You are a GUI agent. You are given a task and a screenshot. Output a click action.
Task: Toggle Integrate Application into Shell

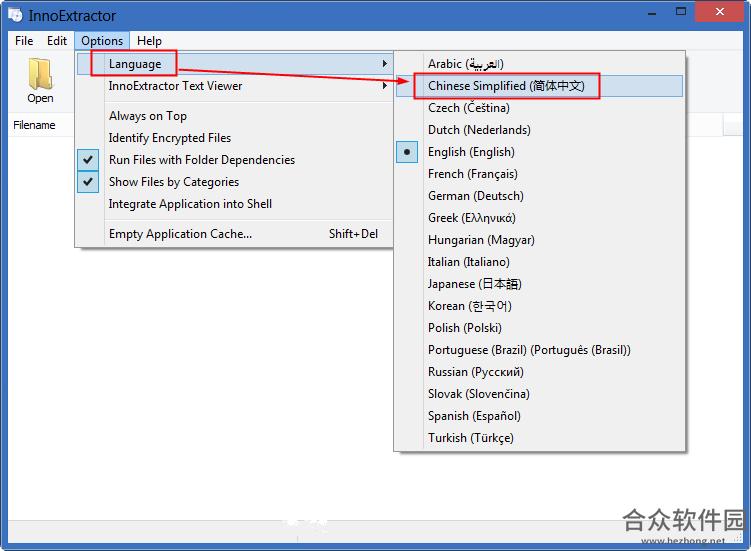(235, 204)
